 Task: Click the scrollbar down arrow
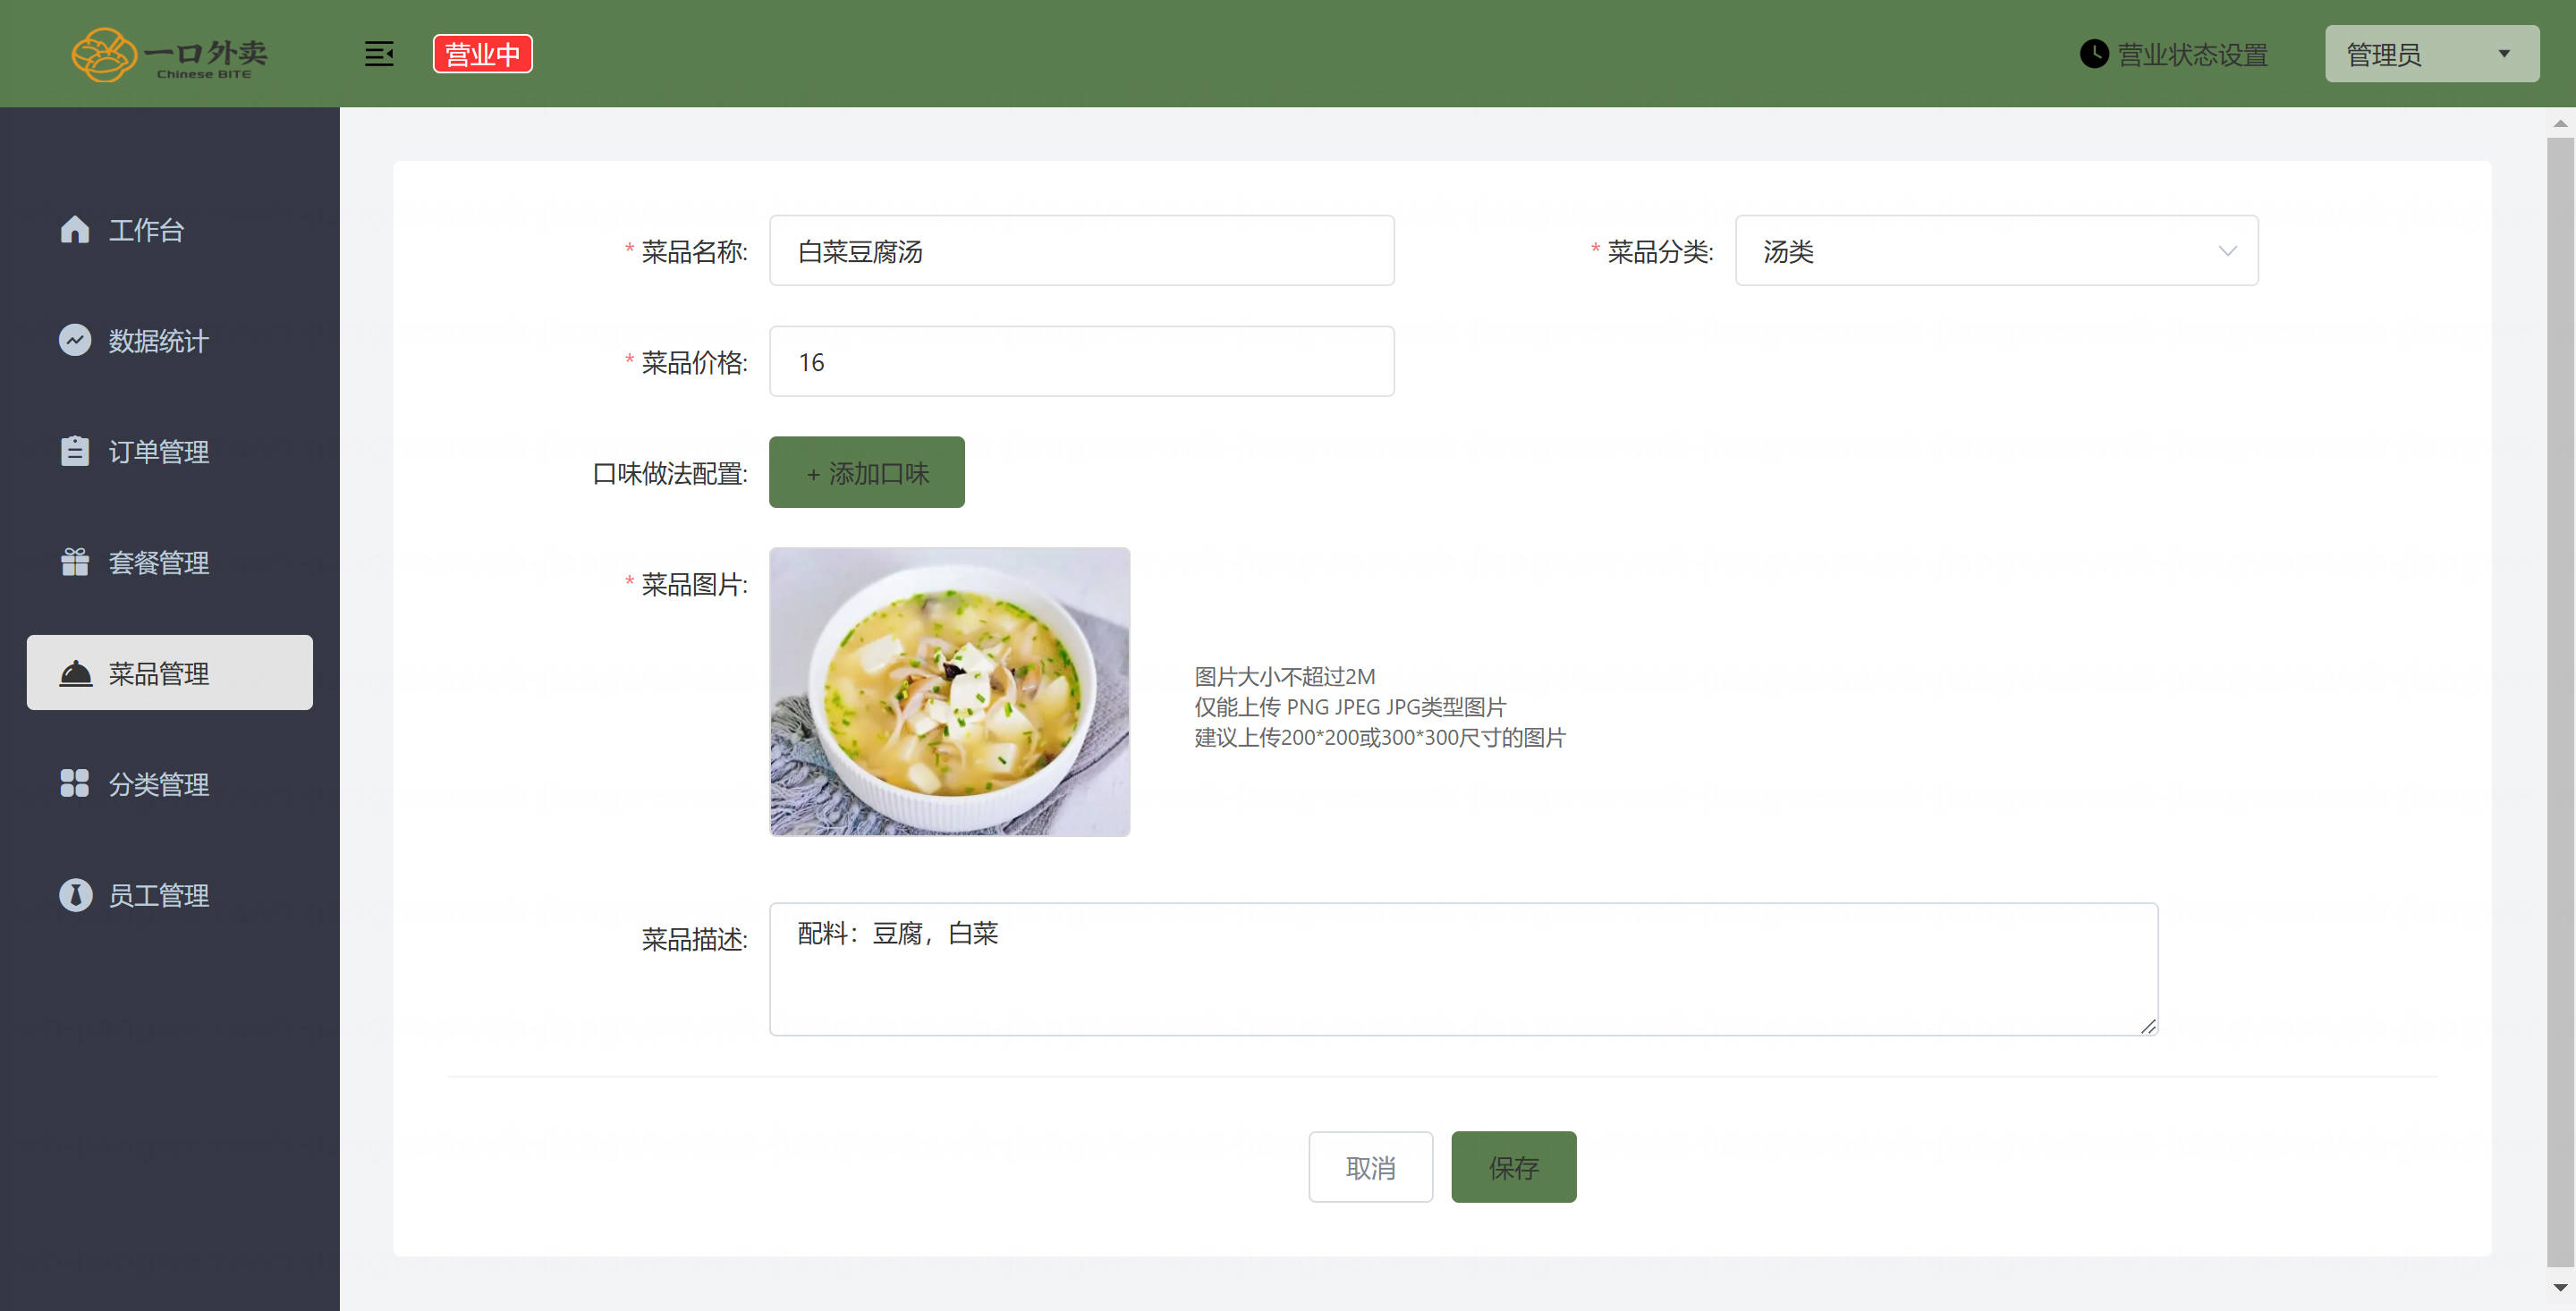coord(2560,1288)
